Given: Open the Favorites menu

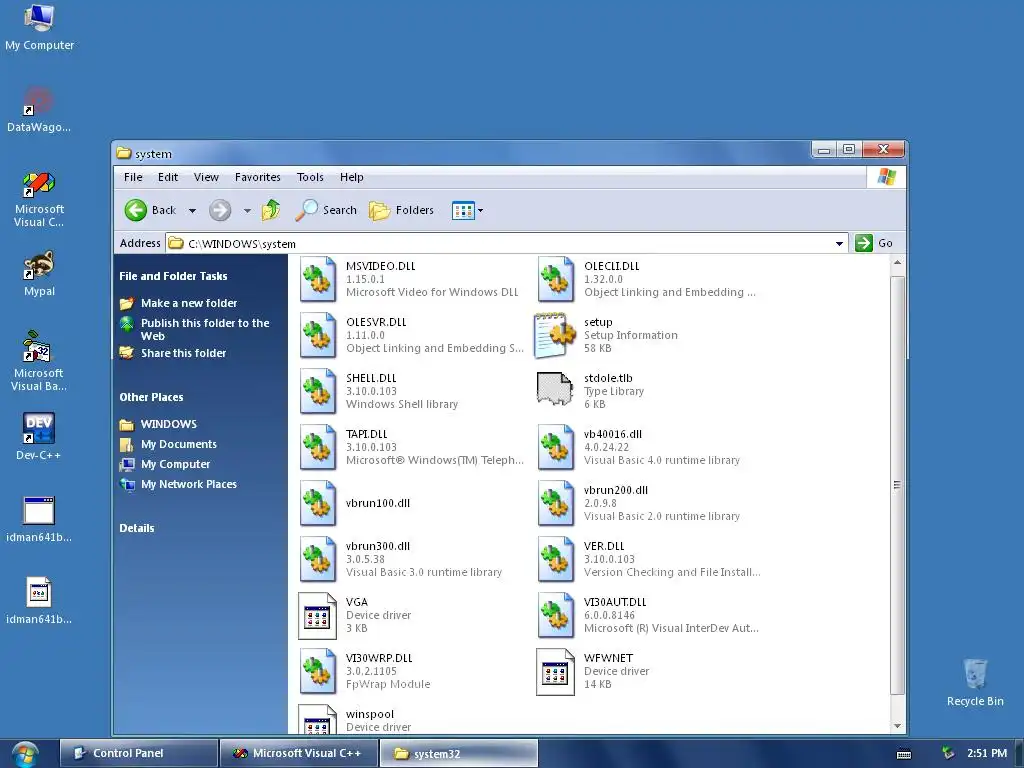Looking at the screenshot, I should coord(258,177).
